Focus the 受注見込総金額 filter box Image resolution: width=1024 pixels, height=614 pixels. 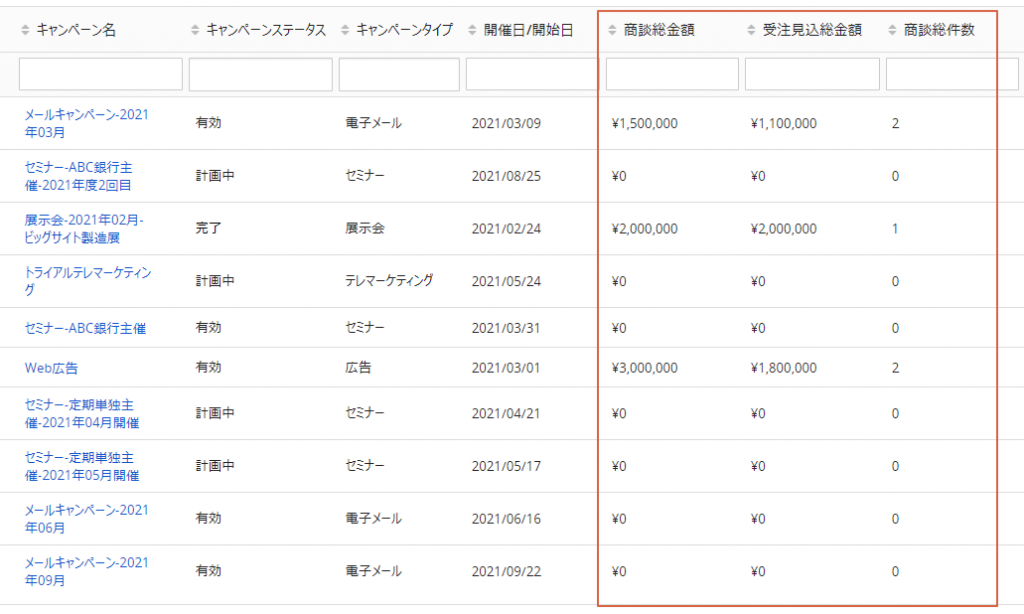812,74
